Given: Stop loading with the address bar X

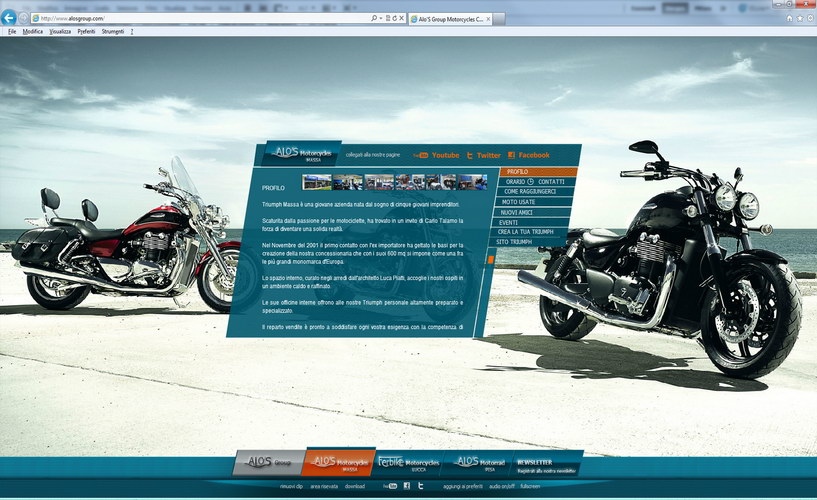Looking at the screenshot, I should click(x=401, y=18).
